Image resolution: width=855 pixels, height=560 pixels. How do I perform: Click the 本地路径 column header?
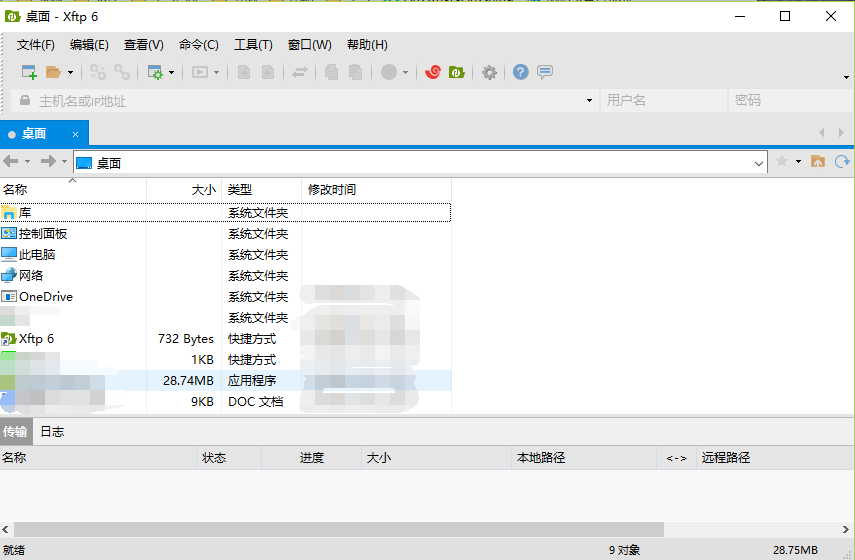584,457
